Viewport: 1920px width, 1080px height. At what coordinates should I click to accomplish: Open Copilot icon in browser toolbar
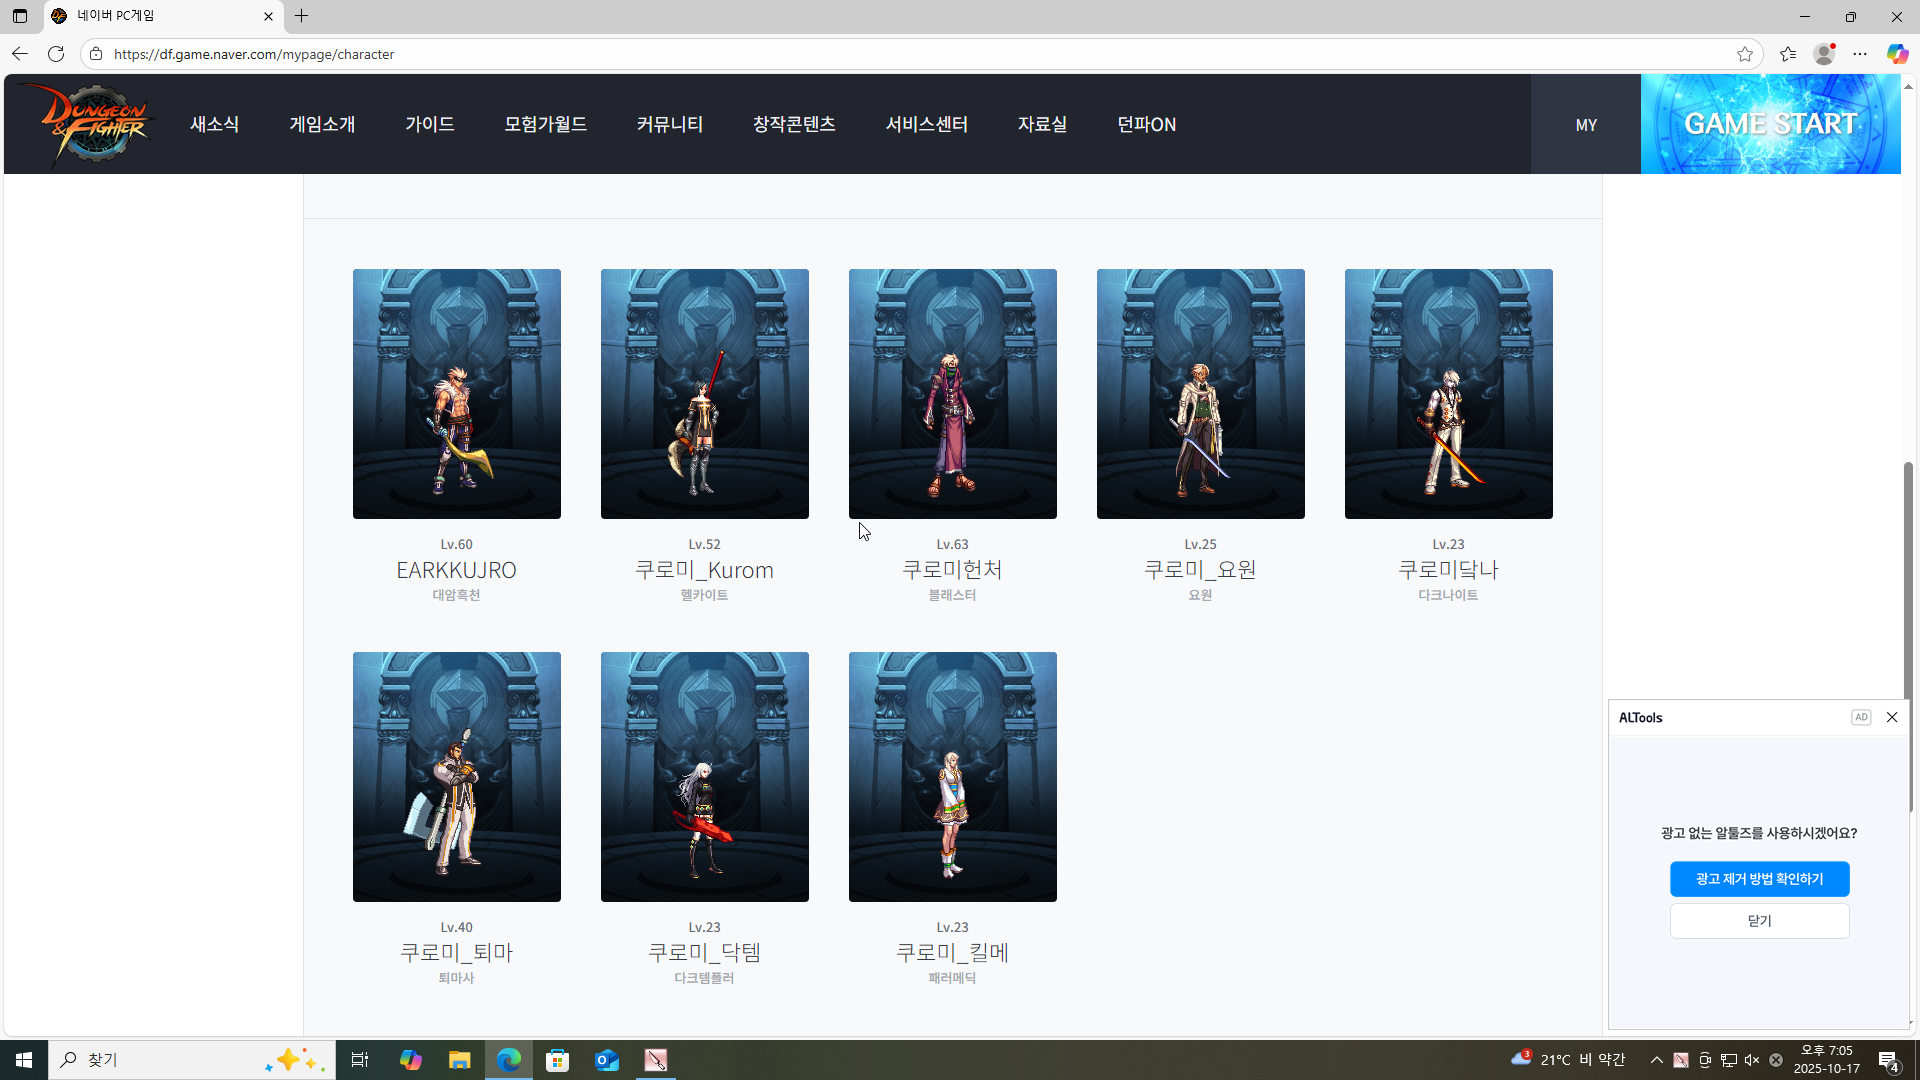(x=1897, y=54)
